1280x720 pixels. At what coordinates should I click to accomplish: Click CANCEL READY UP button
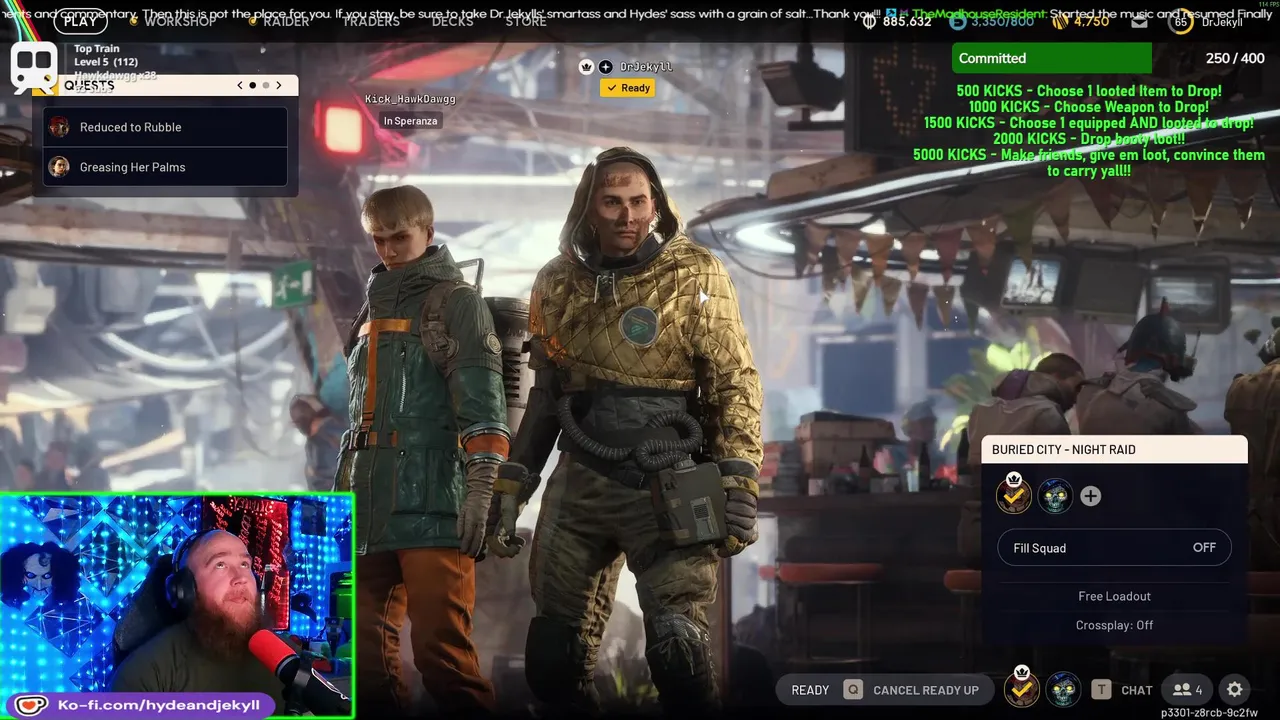point(926,690)
